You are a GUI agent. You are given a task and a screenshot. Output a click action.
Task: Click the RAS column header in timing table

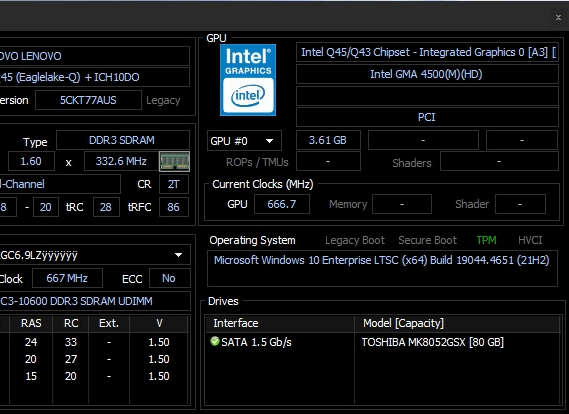[31, 323]
